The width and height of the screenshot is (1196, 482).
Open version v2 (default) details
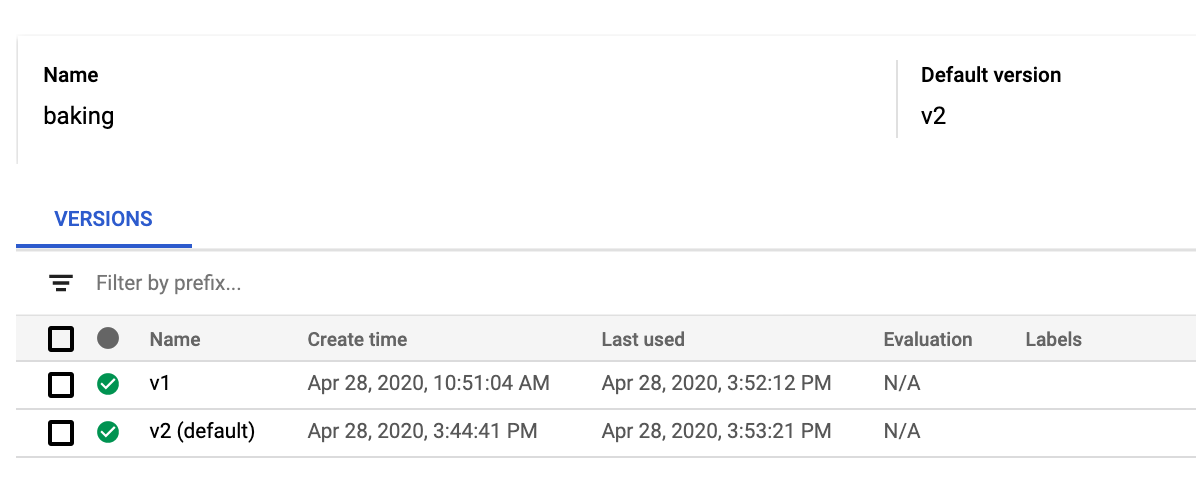202,432
